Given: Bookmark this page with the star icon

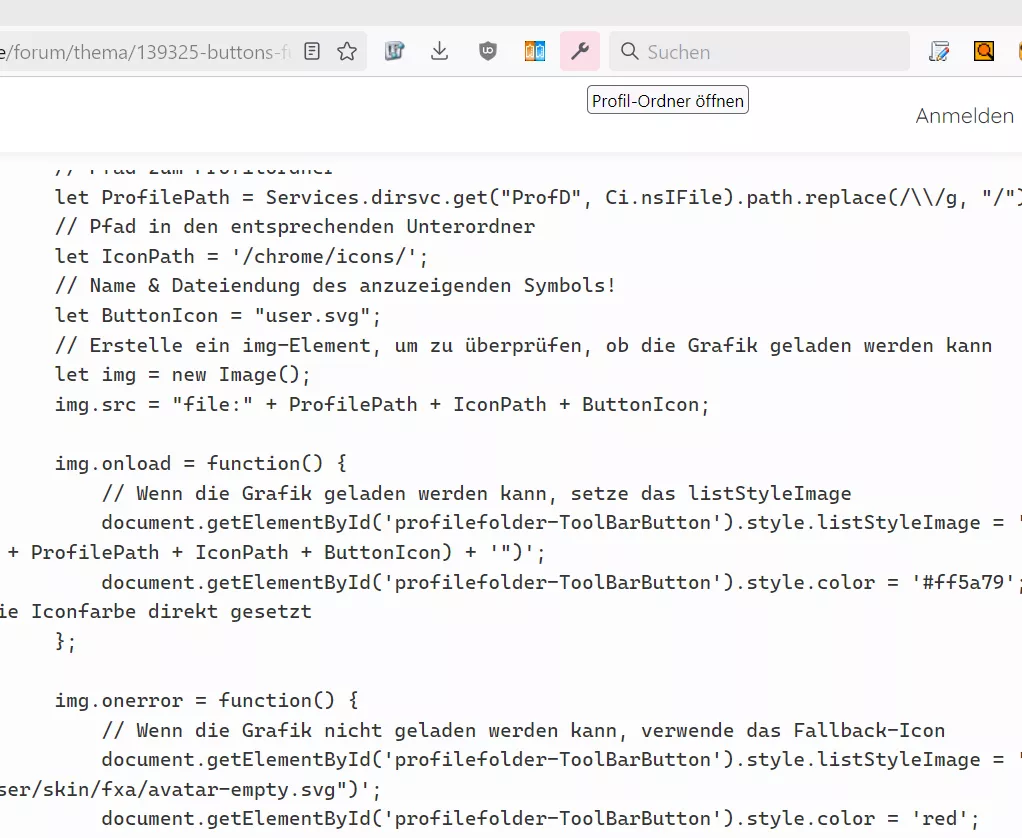Looking at the screenshot, I should coord(347,51).
